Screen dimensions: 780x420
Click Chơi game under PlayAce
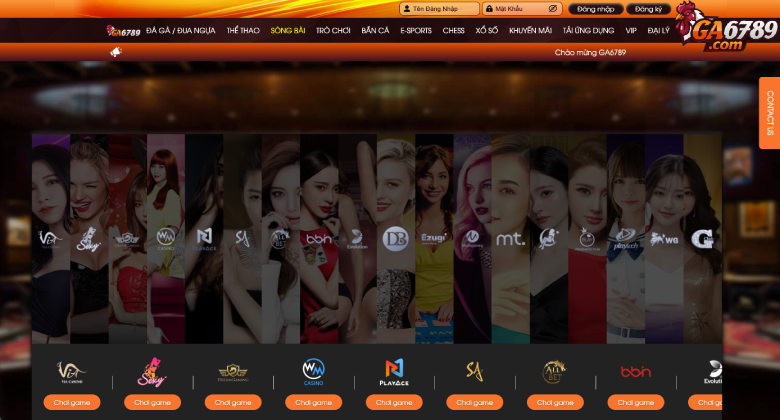[x=394, y=402]
